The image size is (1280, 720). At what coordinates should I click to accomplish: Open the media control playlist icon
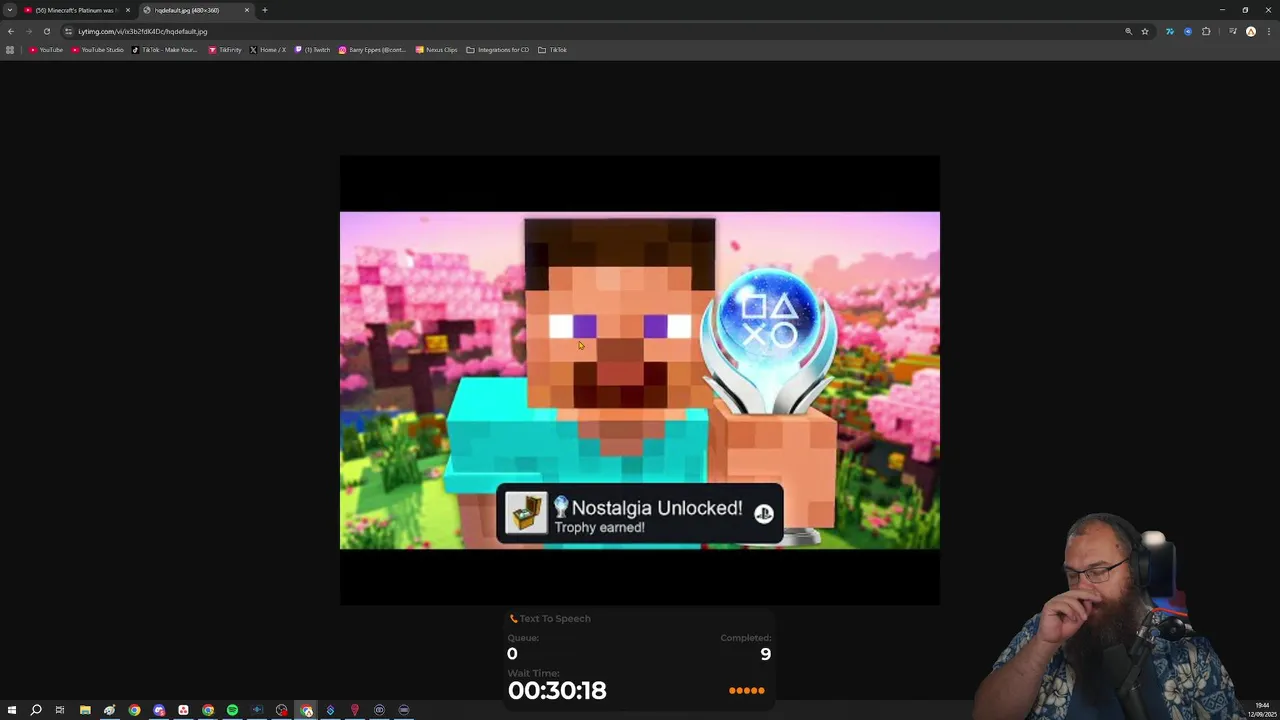point(1232,31)
